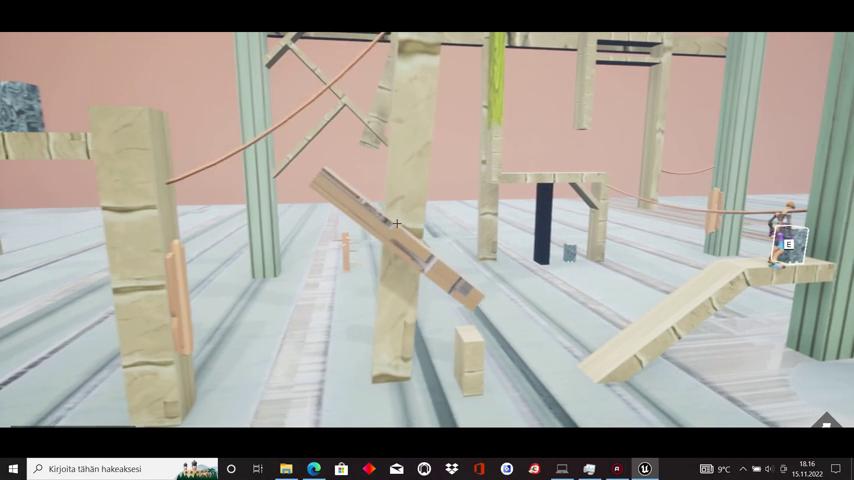Open Microsoft Edge browser in taskbar
This screenshot has width=854, height=480.
tap(314, 468)
